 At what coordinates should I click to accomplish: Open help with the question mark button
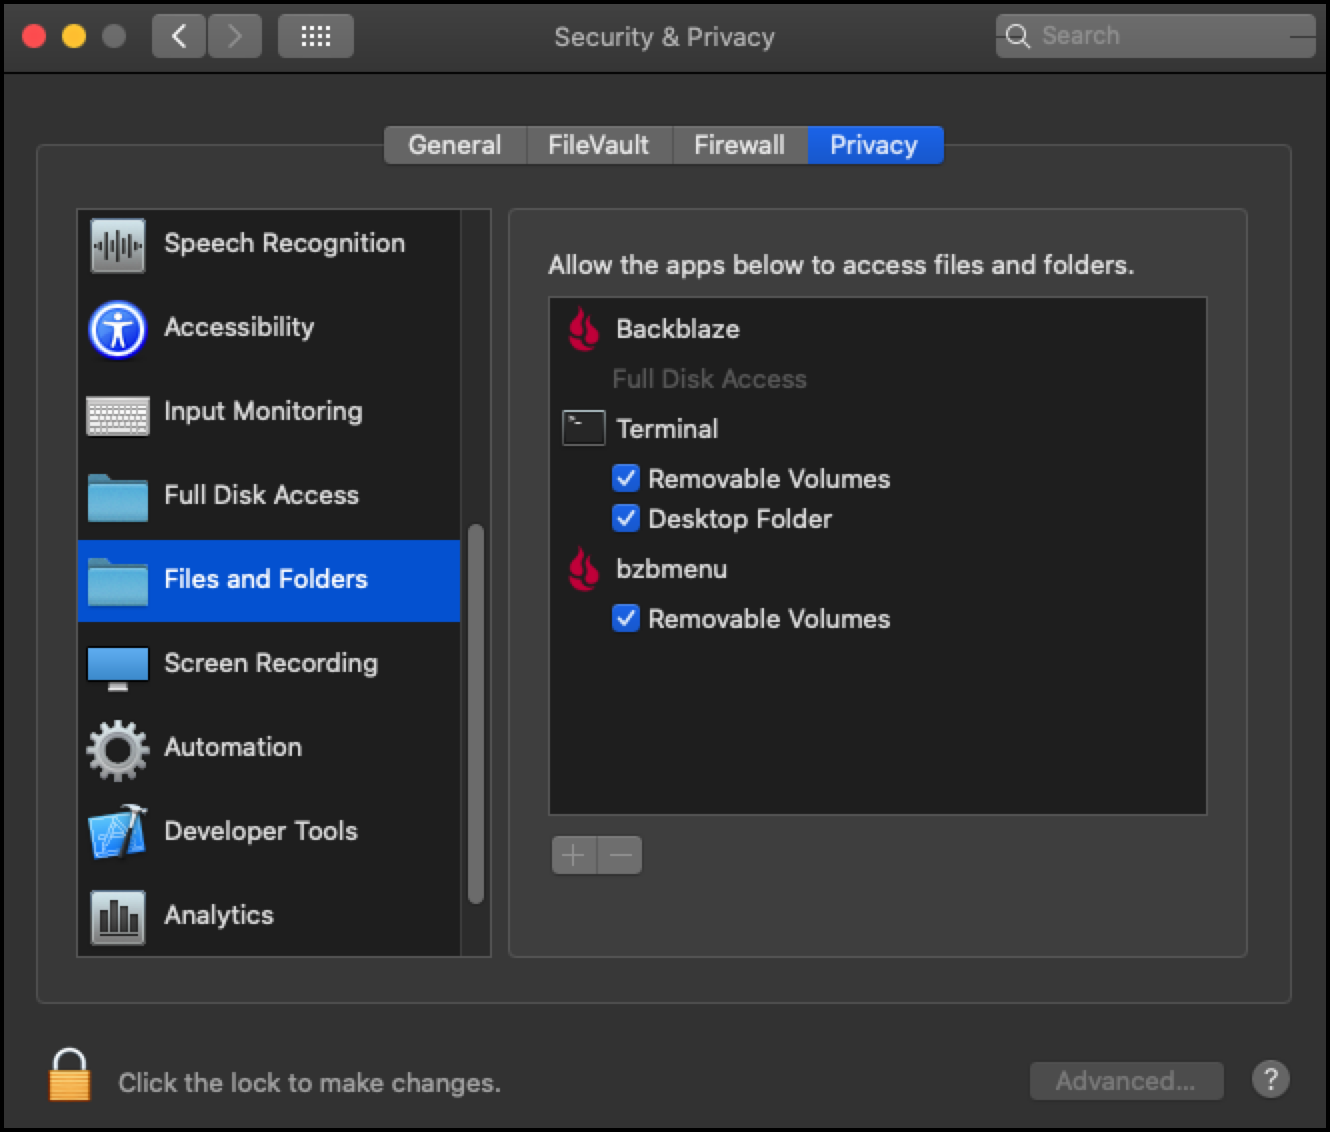point(1271,1080)
